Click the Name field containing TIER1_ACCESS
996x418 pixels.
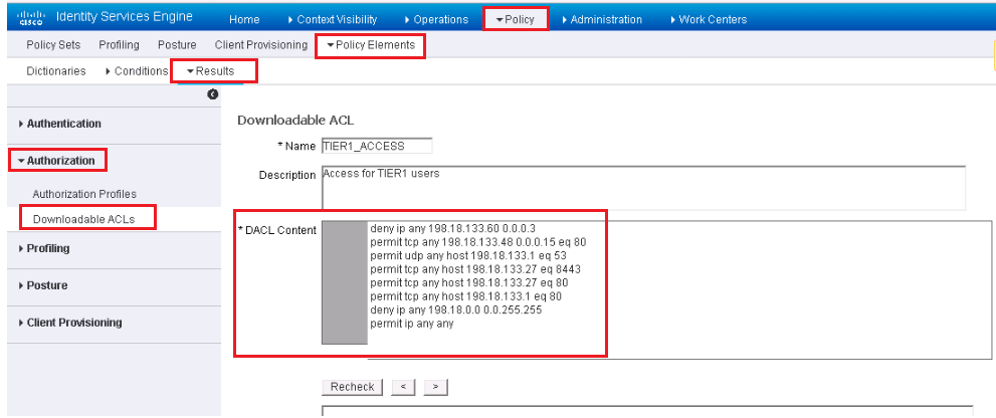[377, 146]
